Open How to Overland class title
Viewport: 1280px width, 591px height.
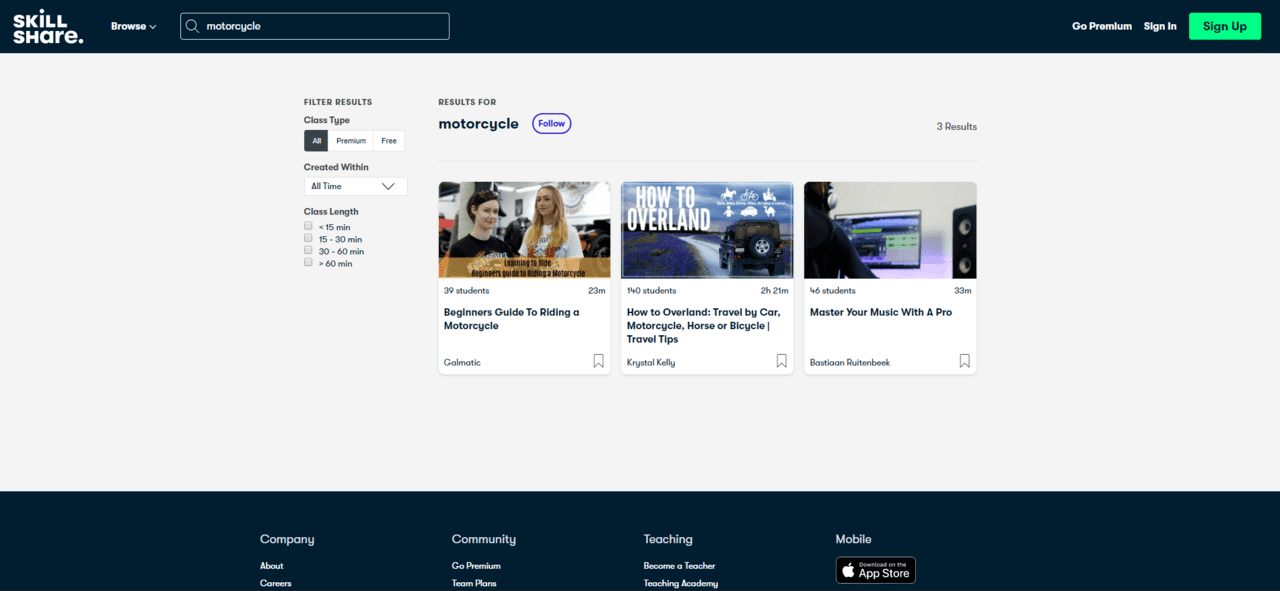click(x=704, y=326)
